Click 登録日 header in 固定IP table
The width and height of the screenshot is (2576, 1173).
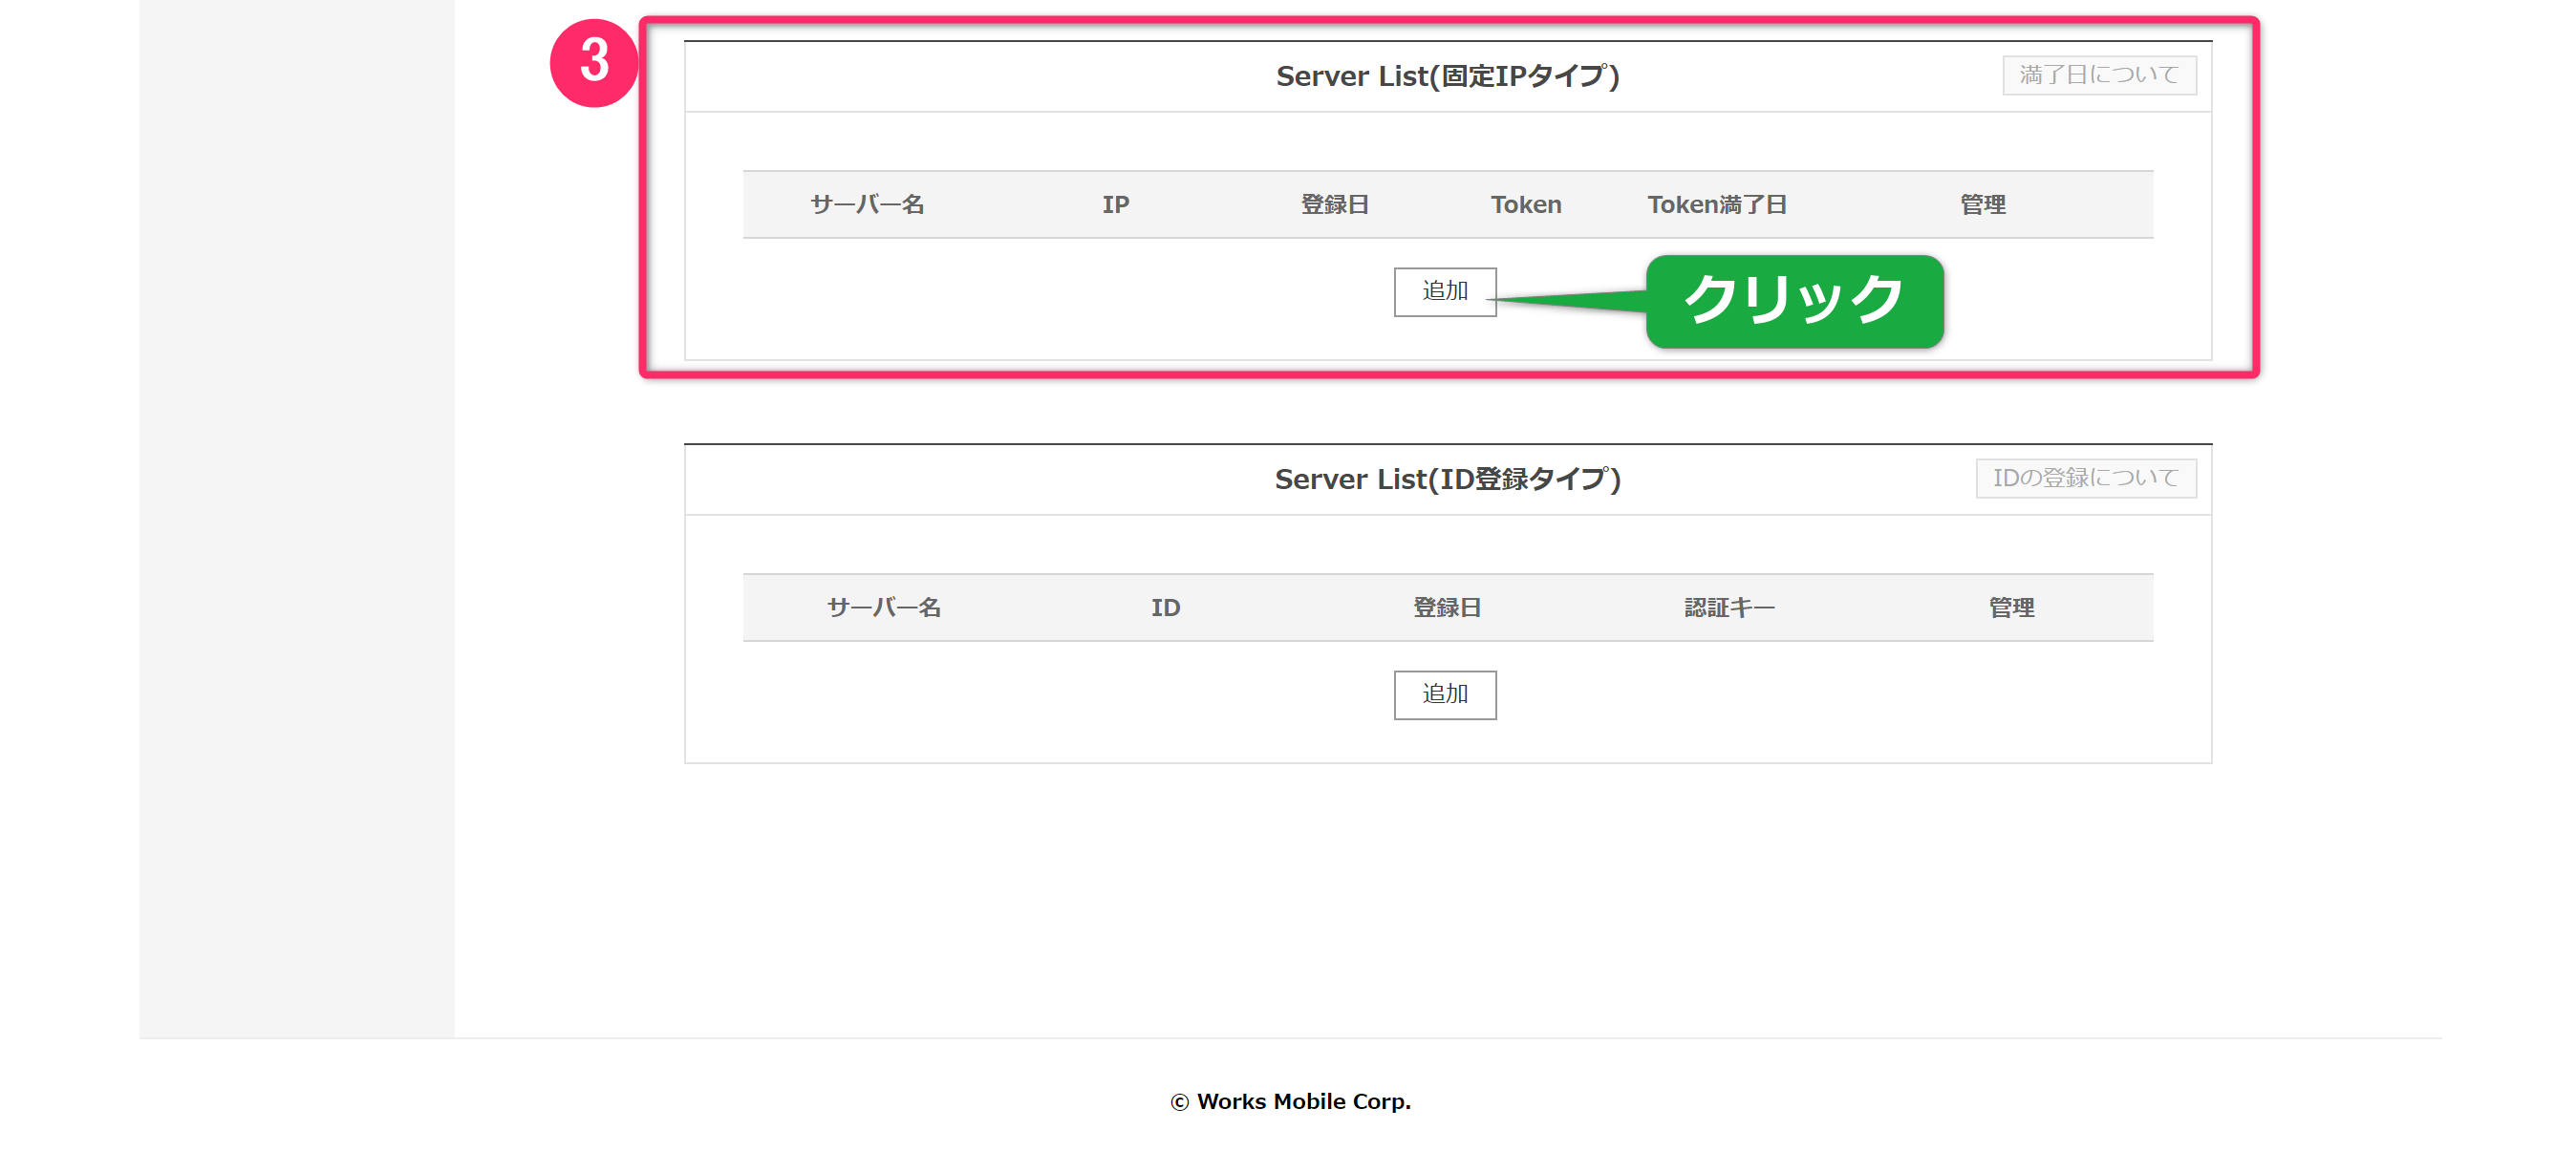point(1333,205)
